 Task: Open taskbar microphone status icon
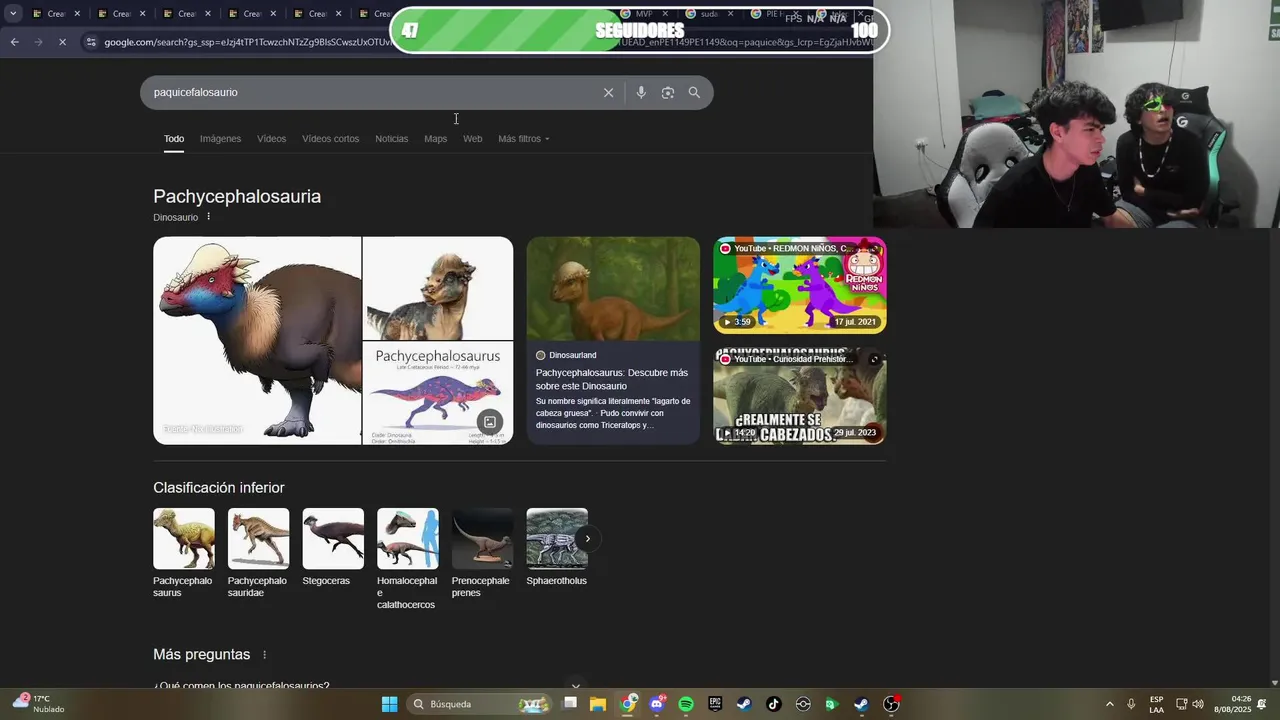(x=1131, y=704)
